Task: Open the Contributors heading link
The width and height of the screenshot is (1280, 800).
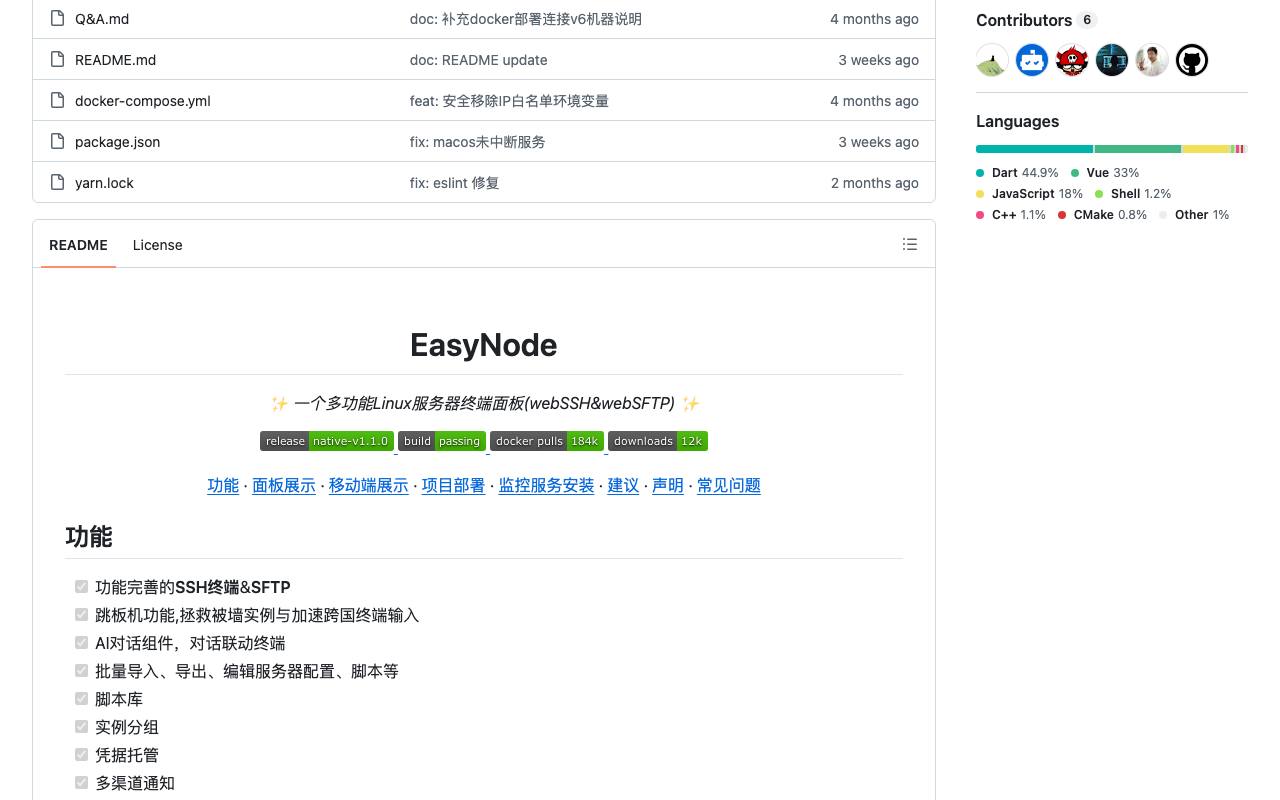Action: pos(1036,20)
